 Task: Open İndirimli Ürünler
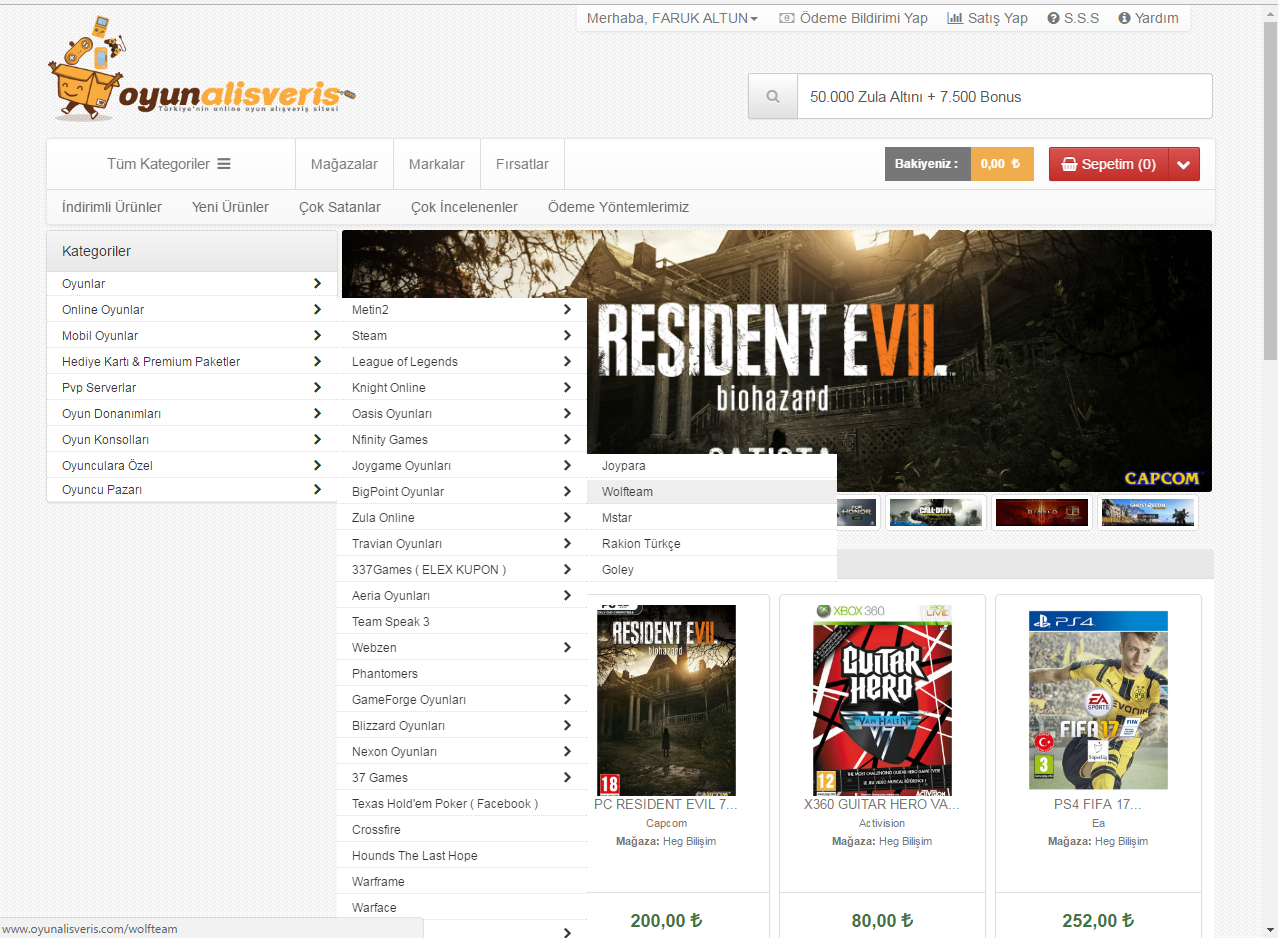(112, 207)
